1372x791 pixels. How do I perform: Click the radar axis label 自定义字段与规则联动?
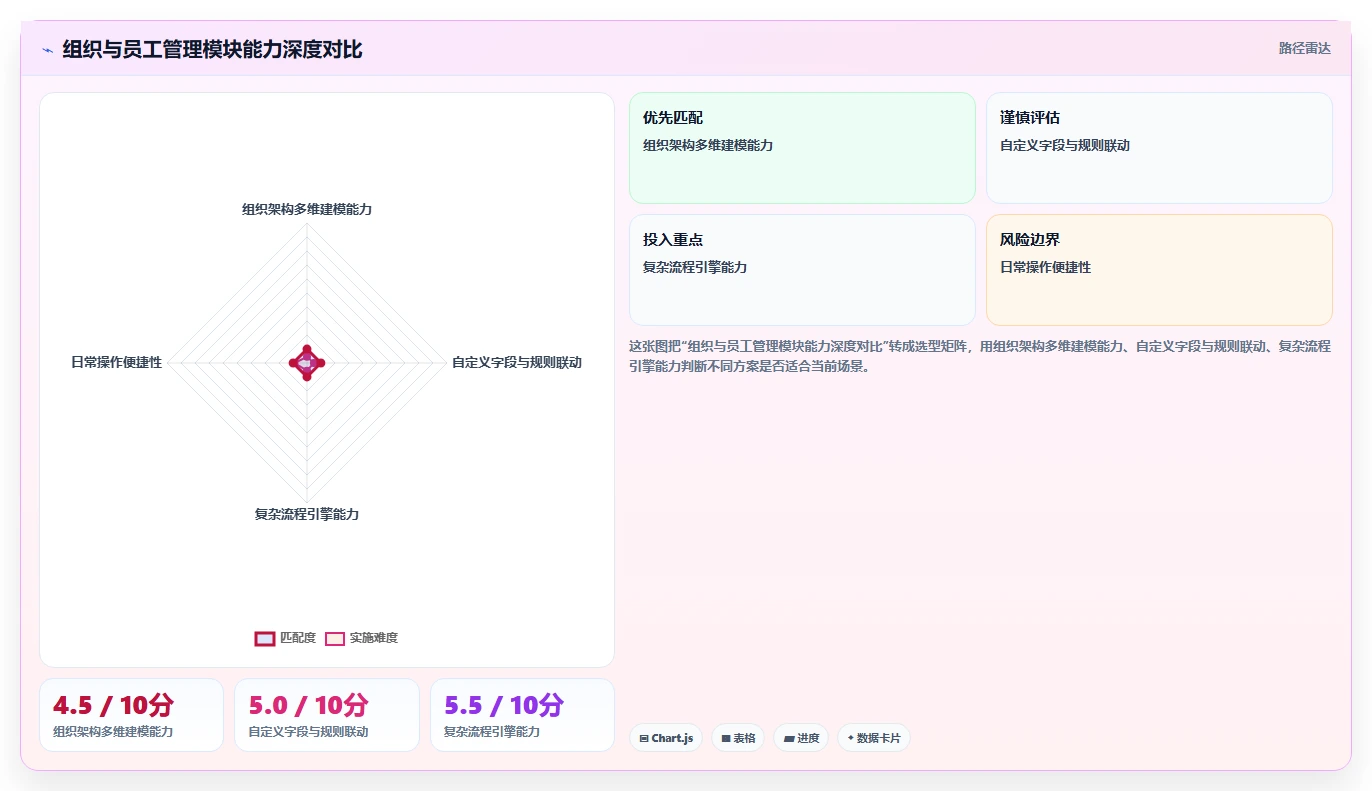517,362
